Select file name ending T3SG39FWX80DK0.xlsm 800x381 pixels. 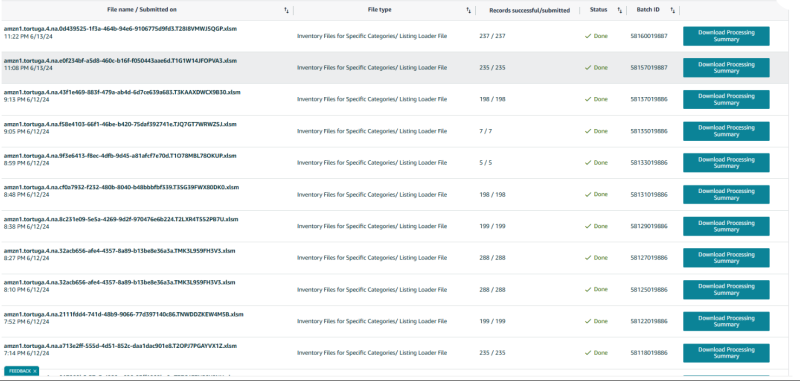click(x=121, y=187)
